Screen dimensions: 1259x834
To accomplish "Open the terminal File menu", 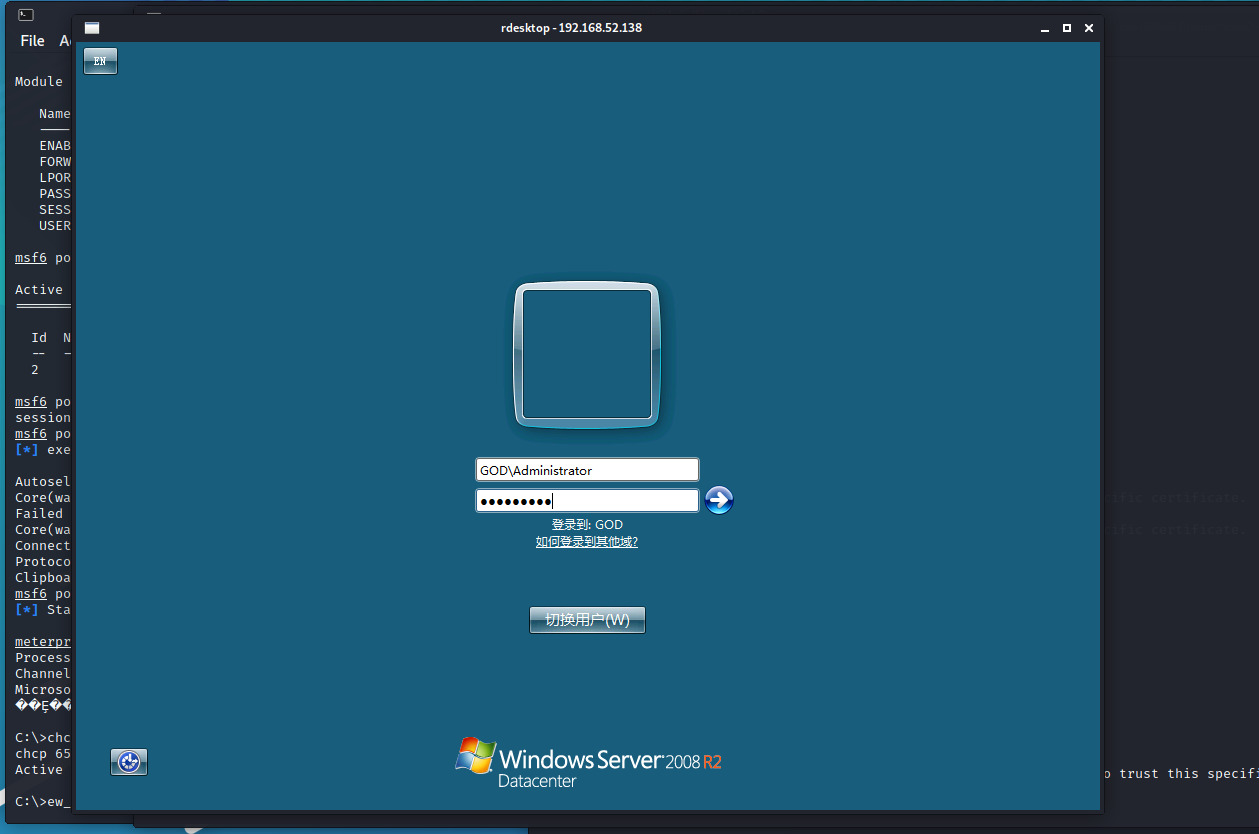I will point(32,41).
